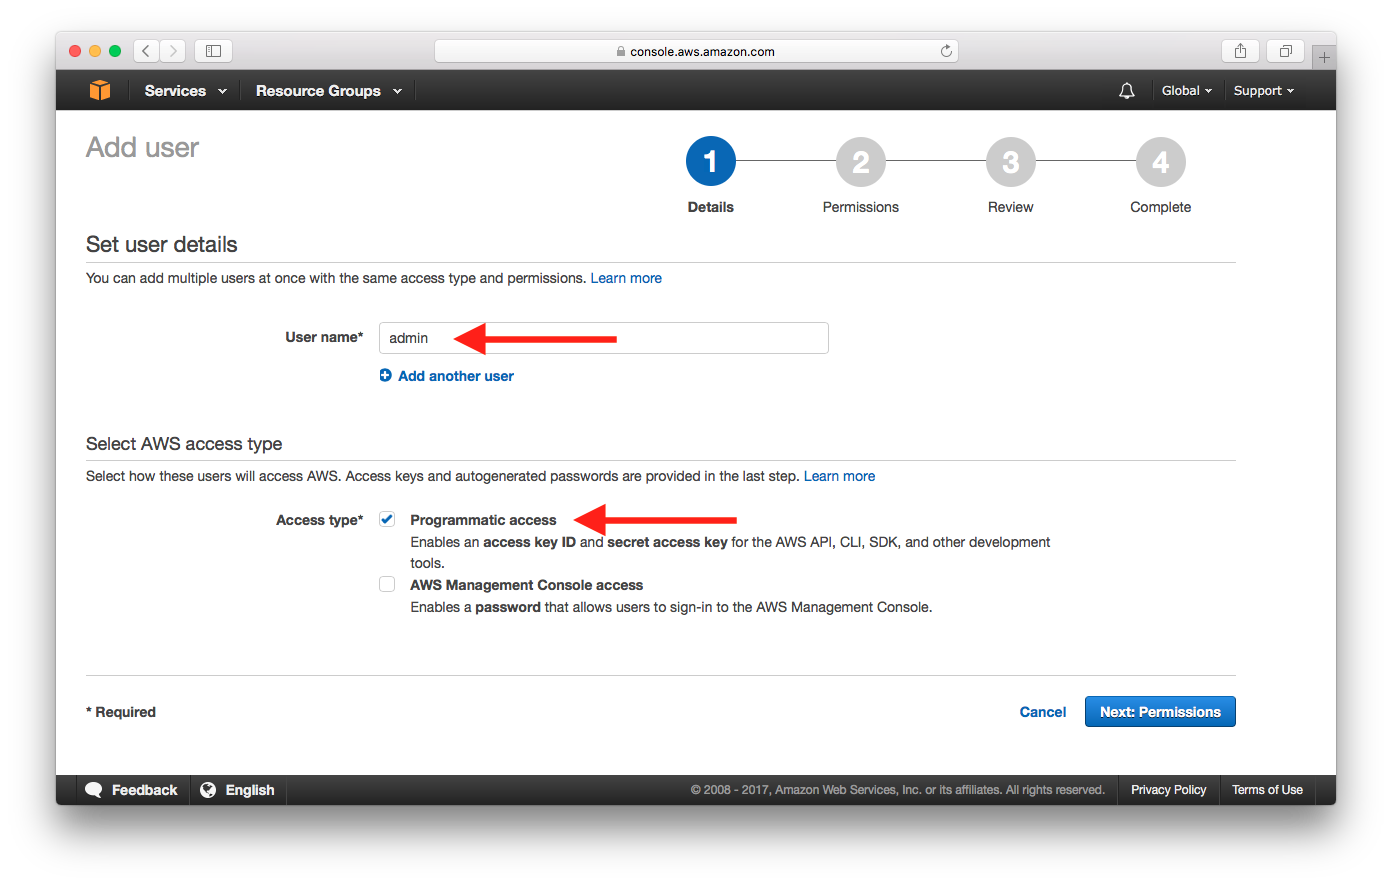Open a new tab with plus icon
This screenshot has width=1392, height=885.
coord(1324,57)
